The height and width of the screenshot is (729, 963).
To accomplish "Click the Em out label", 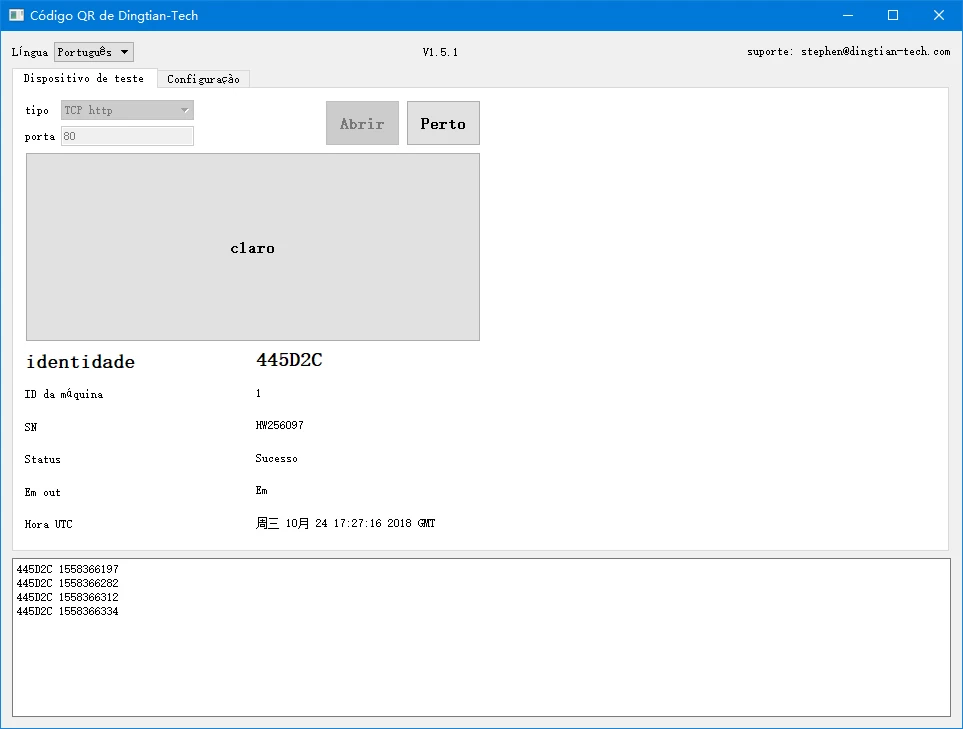I will tap(42, 493).
